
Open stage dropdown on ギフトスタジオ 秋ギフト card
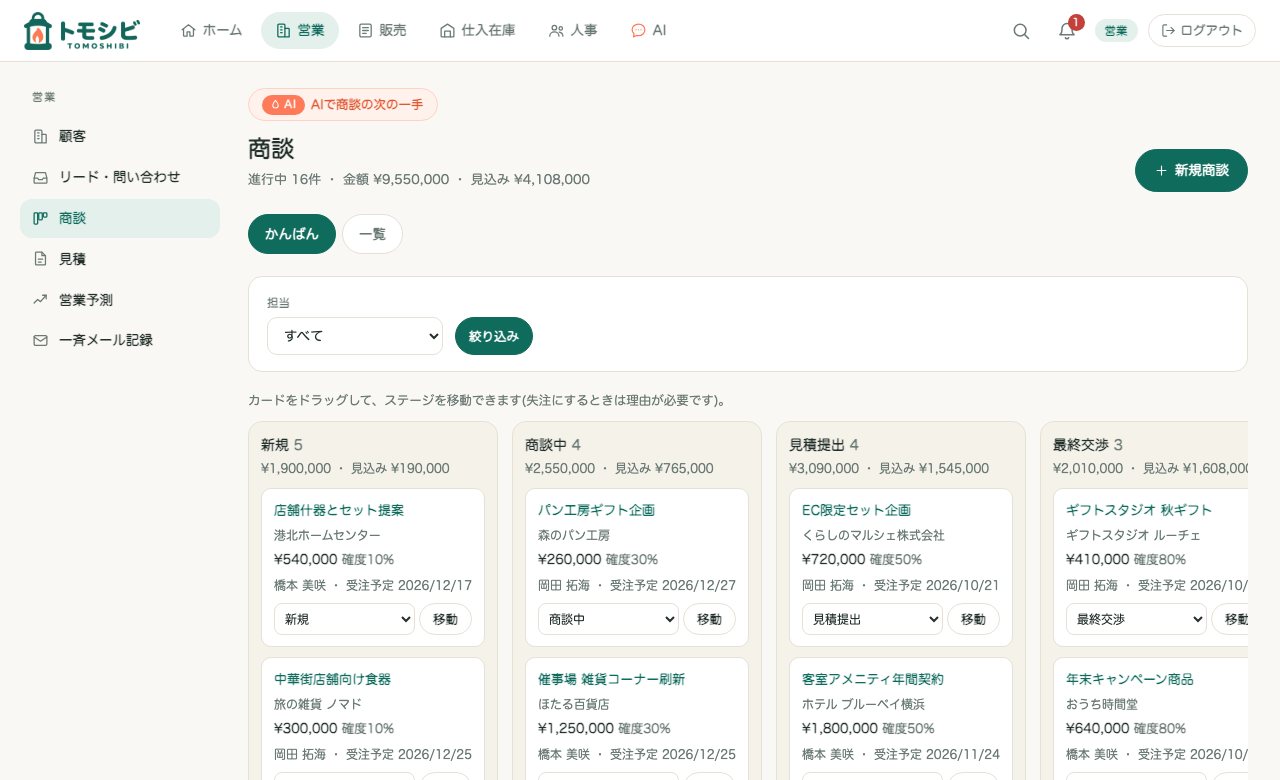pyautogui.click(x=1136, y=620)
